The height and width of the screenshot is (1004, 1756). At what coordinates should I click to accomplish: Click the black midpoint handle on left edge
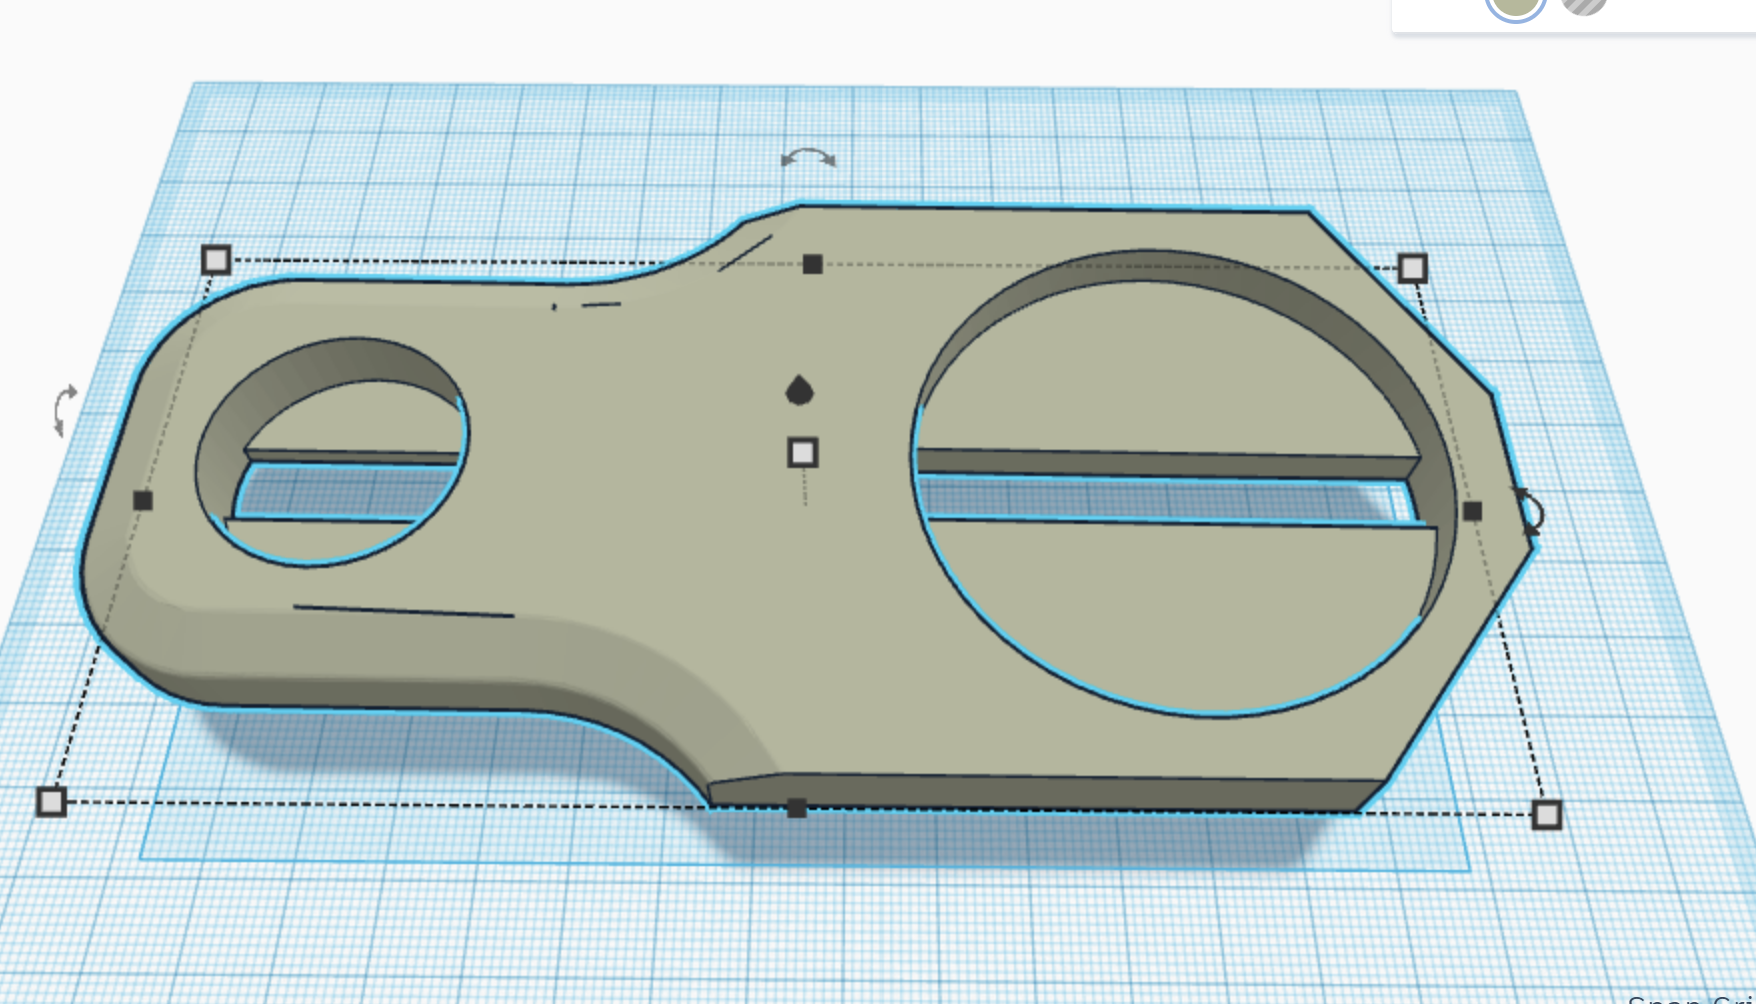pyautogui.click(x=143, y=500)
